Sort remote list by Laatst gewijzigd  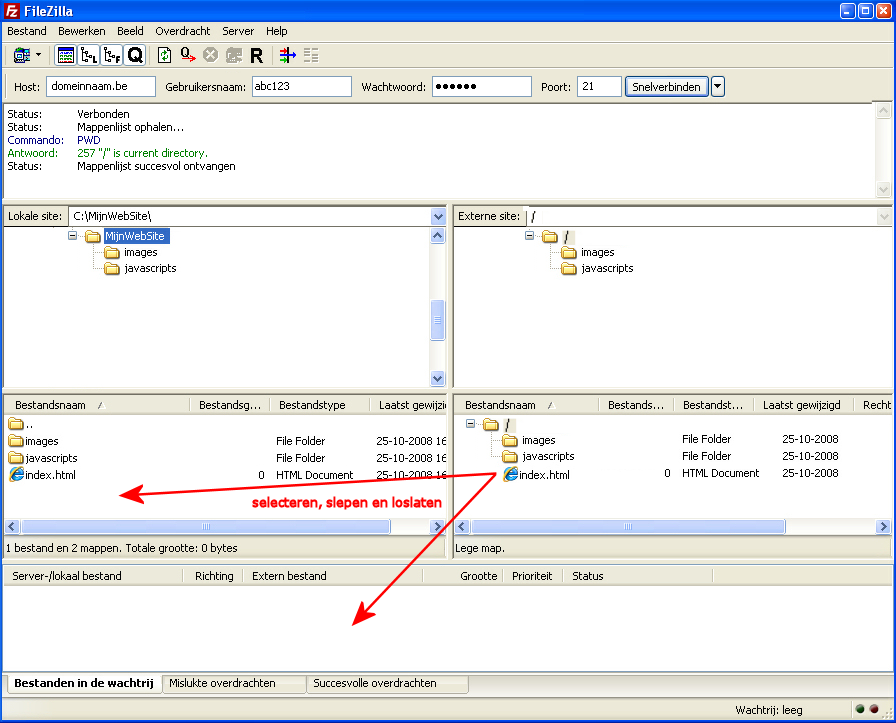pos(802,405)
